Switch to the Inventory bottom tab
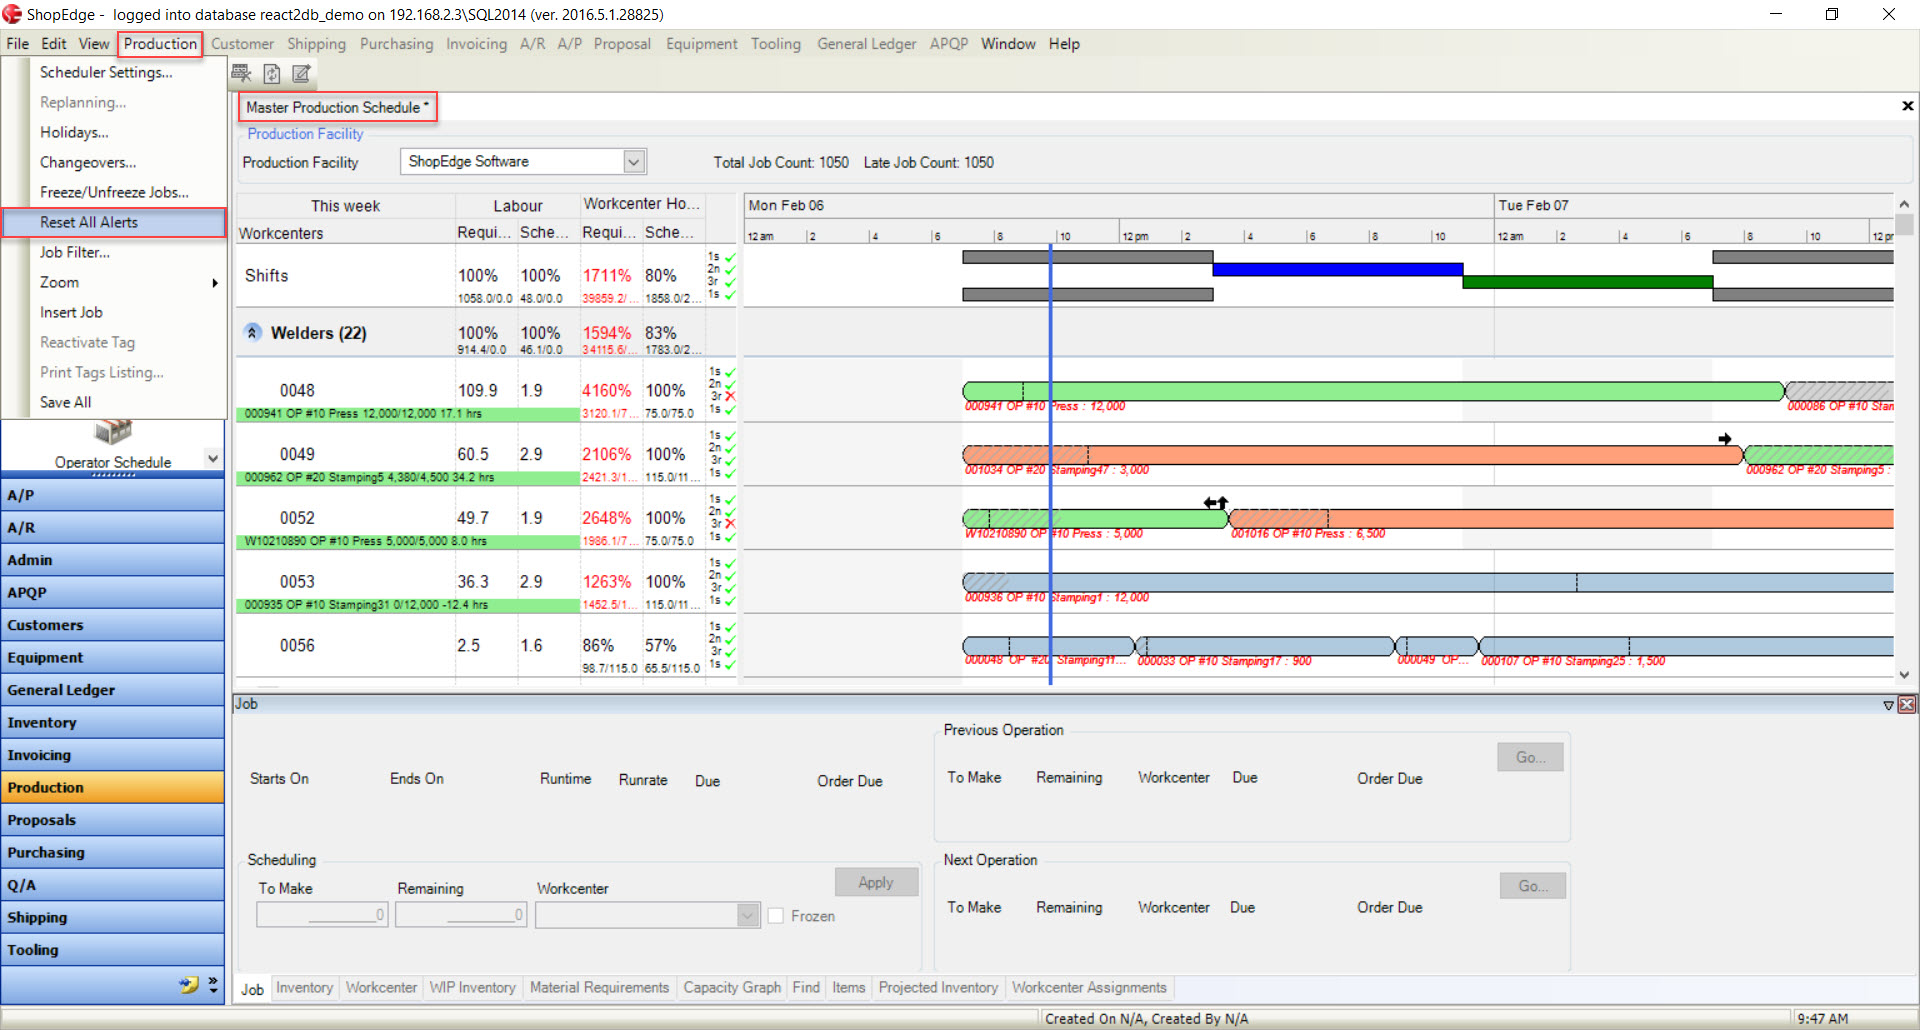This screenshot has height=1030, width=1920. click(304, 988)
